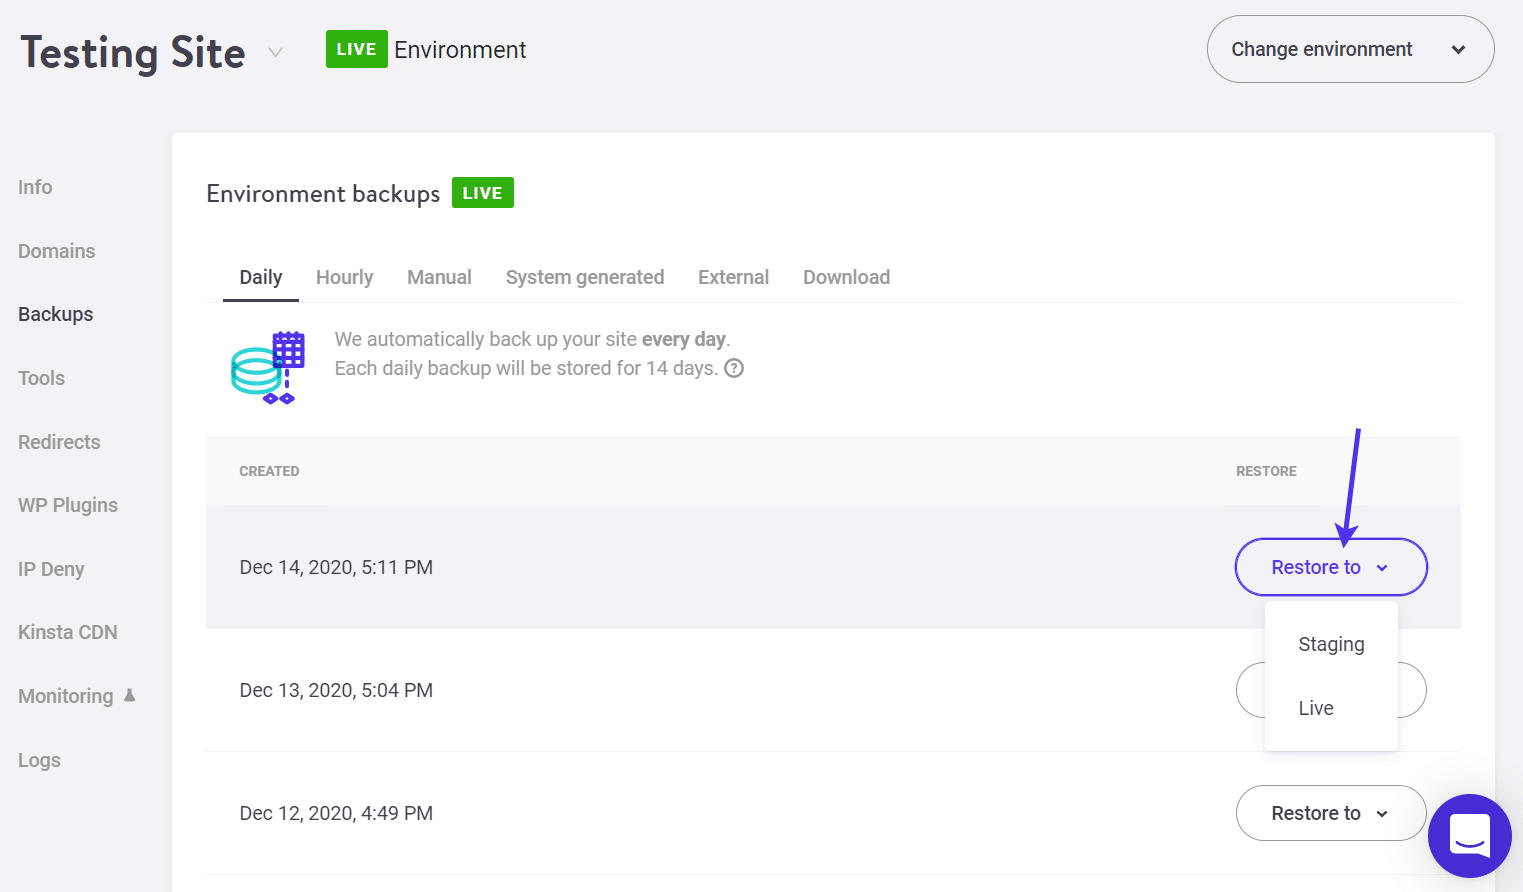Choose Live from the restore menu
The image size is (1523, 892).
1315,707
